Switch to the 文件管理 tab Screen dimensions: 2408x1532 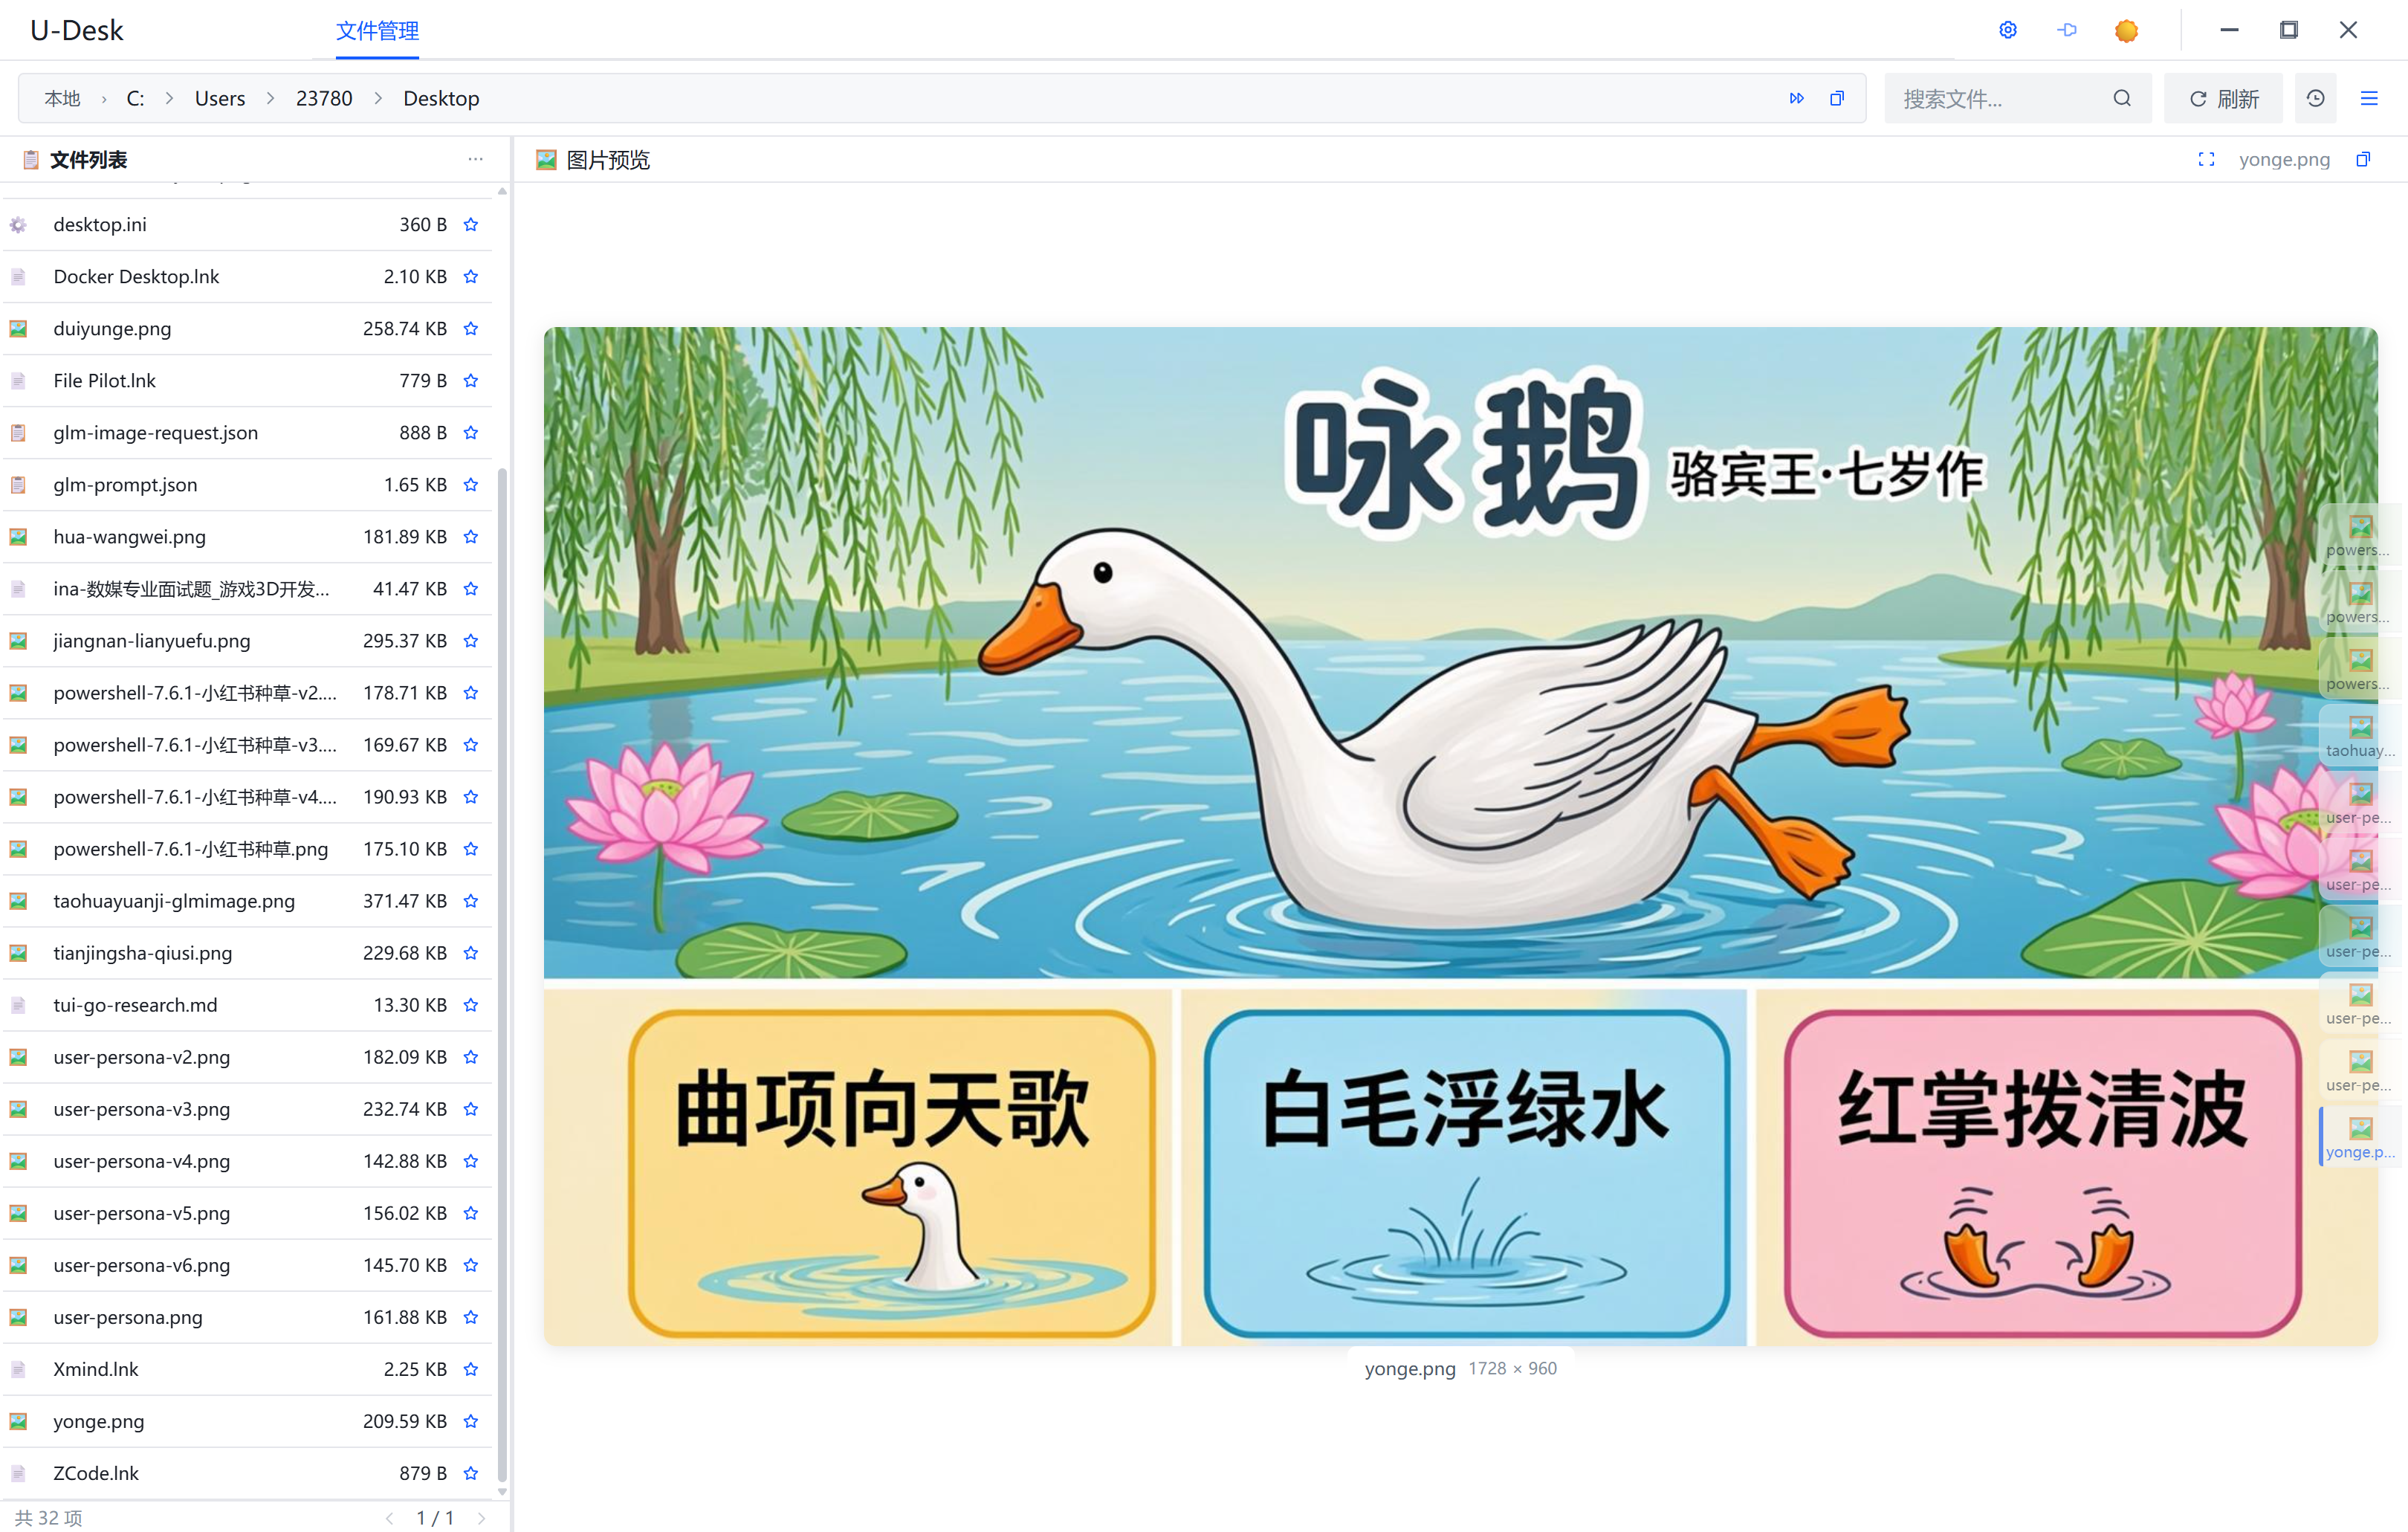(377, 30)
